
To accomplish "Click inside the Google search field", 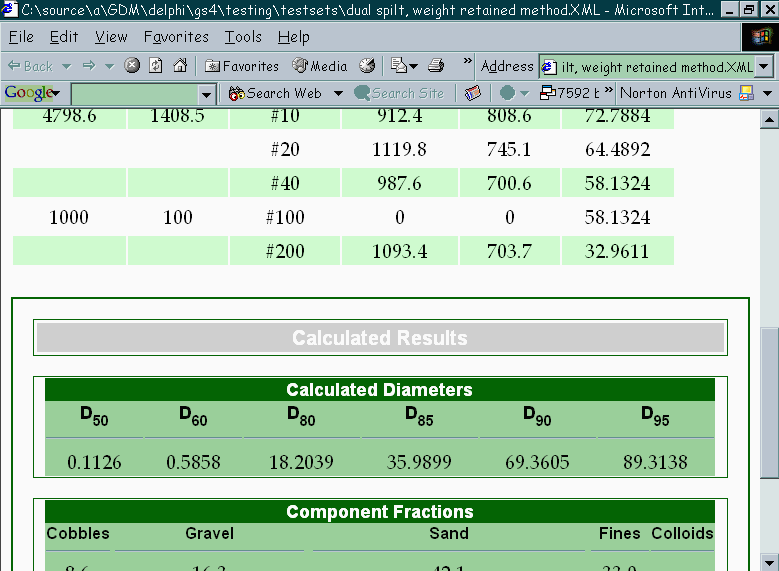I will click(134, 94).
